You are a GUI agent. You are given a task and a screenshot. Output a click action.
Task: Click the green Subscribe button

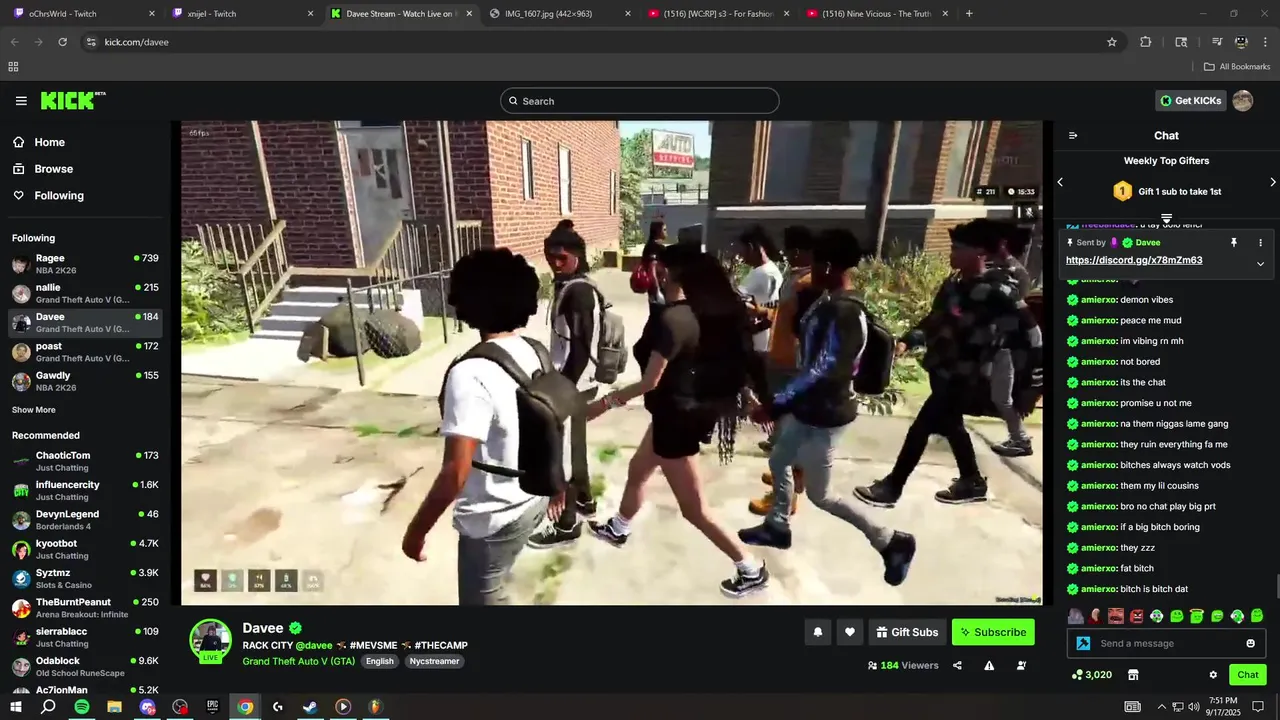coord(993,632)
